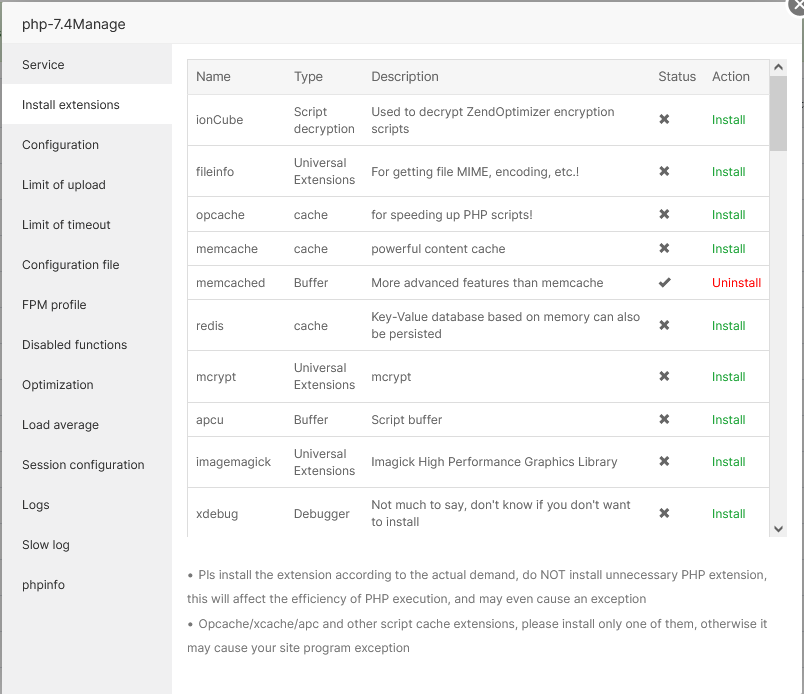Close the php-7.4 Manage dialog
Image resolution: width=804 pixels, height=694 pixels.
pos(797,5)
